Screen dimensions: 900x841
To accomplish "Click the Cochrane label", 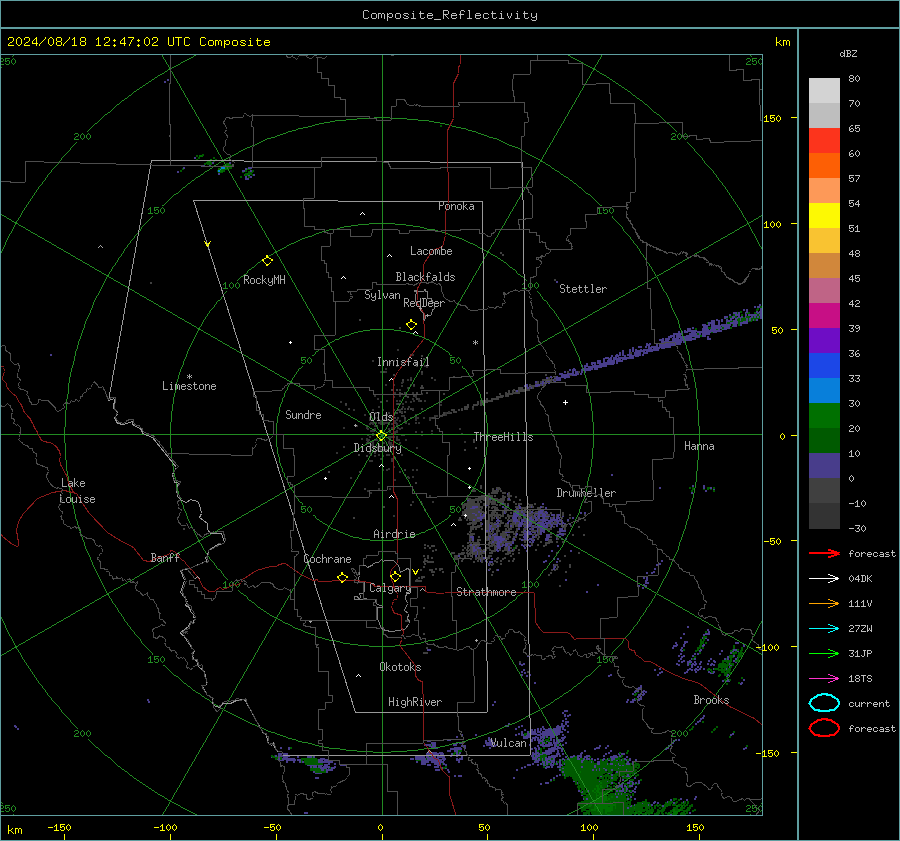I will 327,559.
